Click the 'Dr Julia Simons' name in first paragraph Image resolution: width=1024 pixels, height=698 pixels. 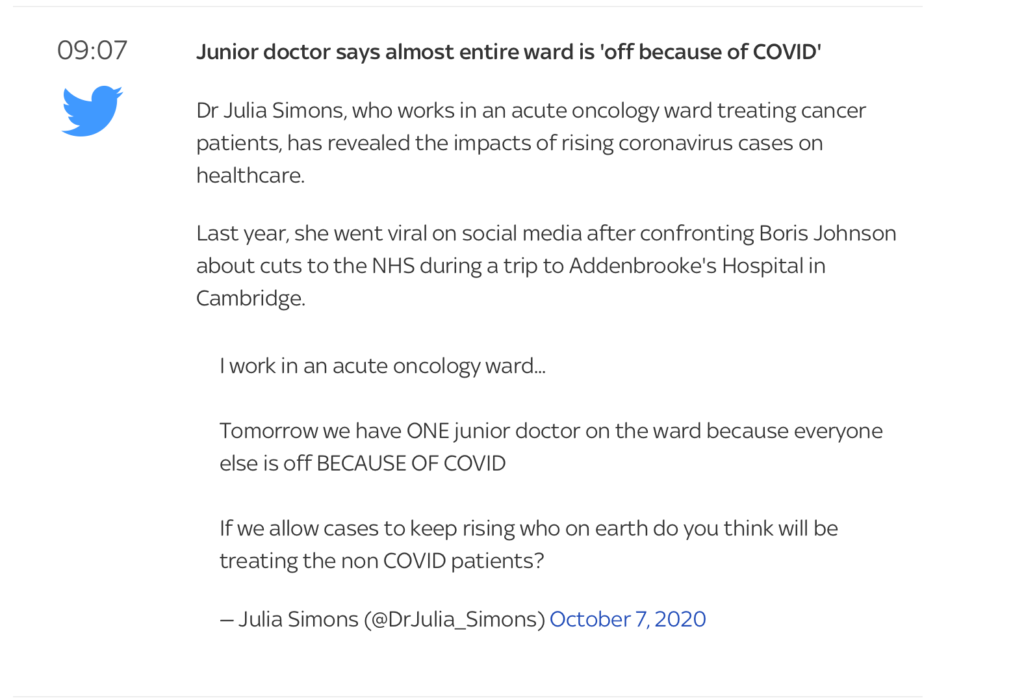coord(270,110)
